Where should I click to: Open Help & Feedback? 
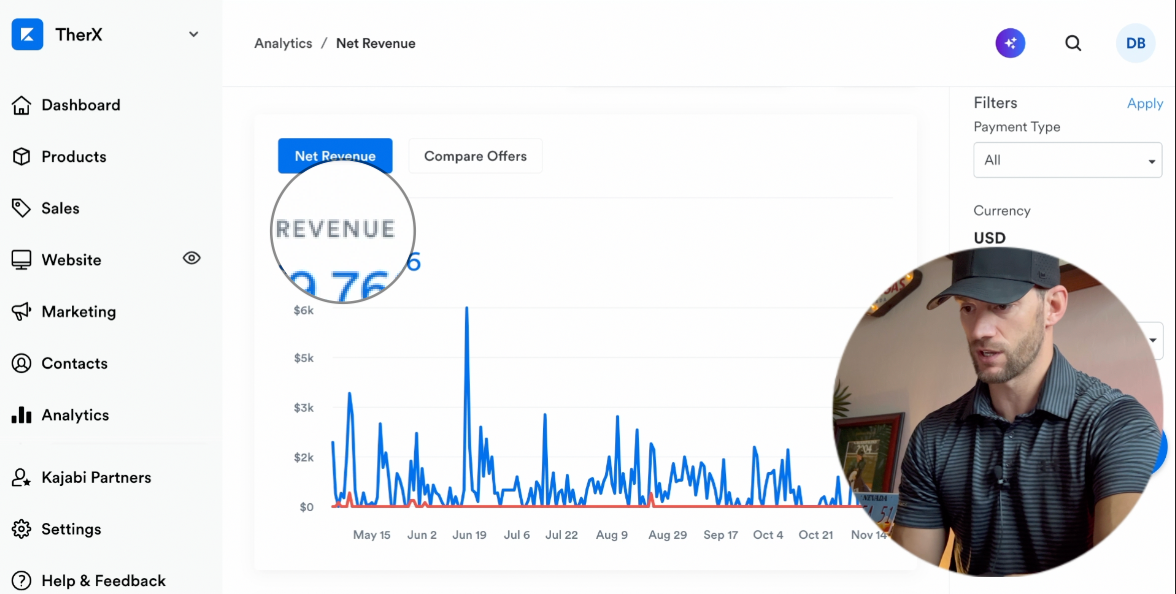[x=103, y=581]
